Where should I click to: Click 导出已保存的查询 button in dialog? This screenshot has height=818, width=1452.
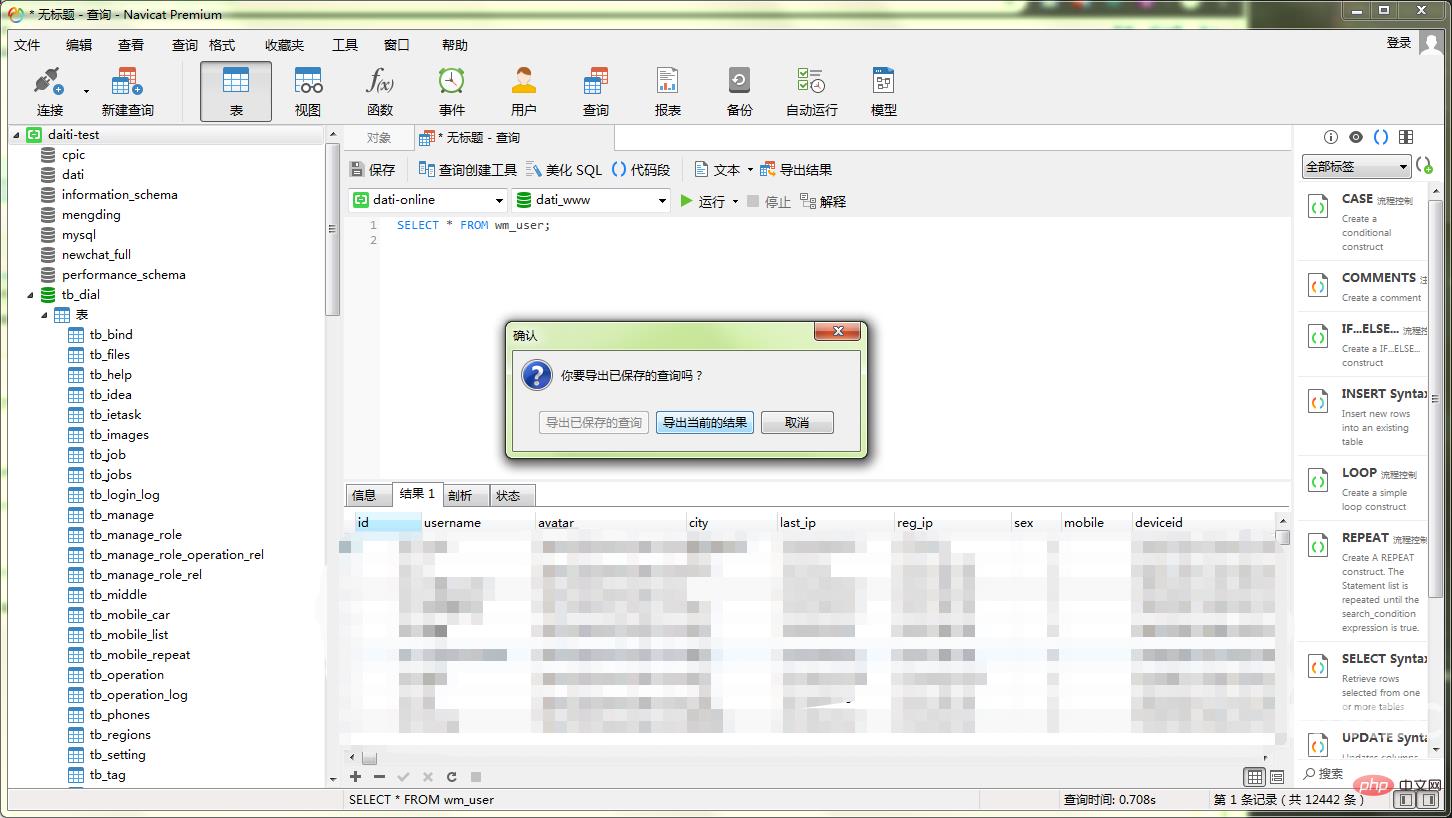pos(594,422)
